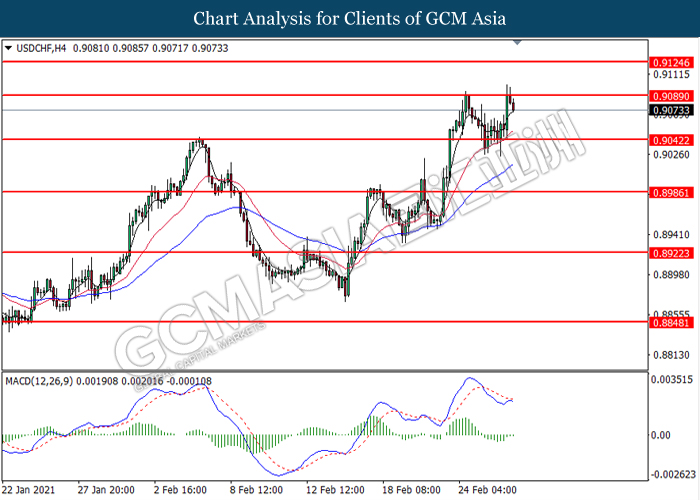This screenshot has width=700, height=500.
Task: Click the 0.88130 price scale value
Action: 671,355
